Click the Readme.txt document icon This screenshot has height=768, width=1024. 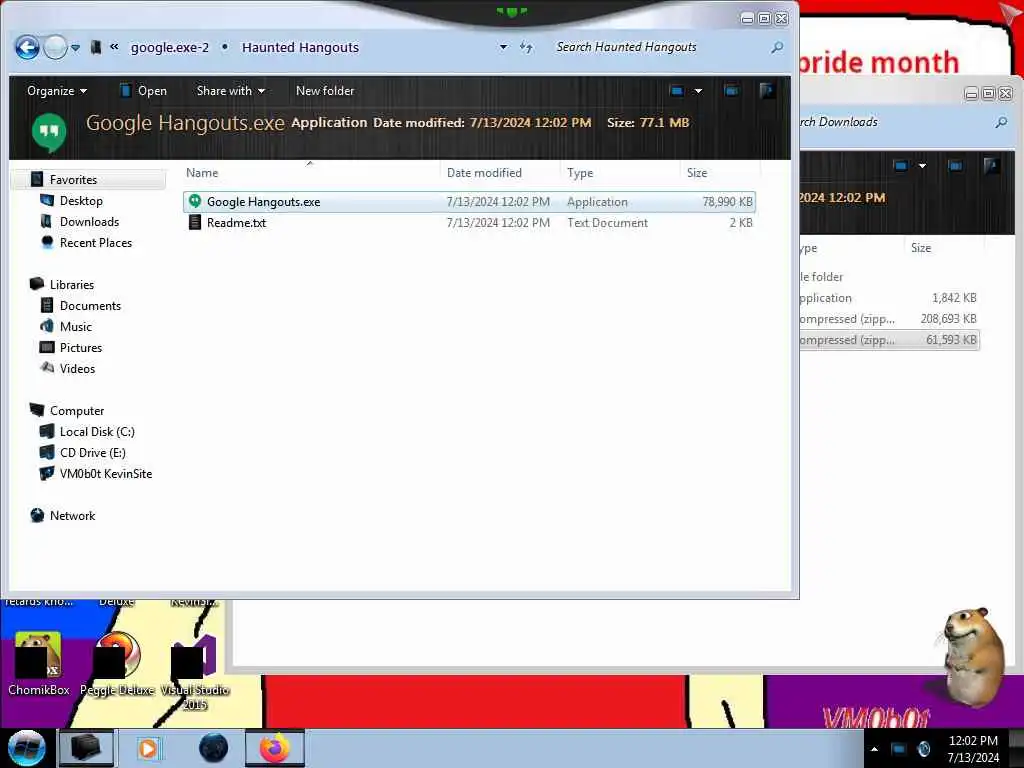point(195,223)
